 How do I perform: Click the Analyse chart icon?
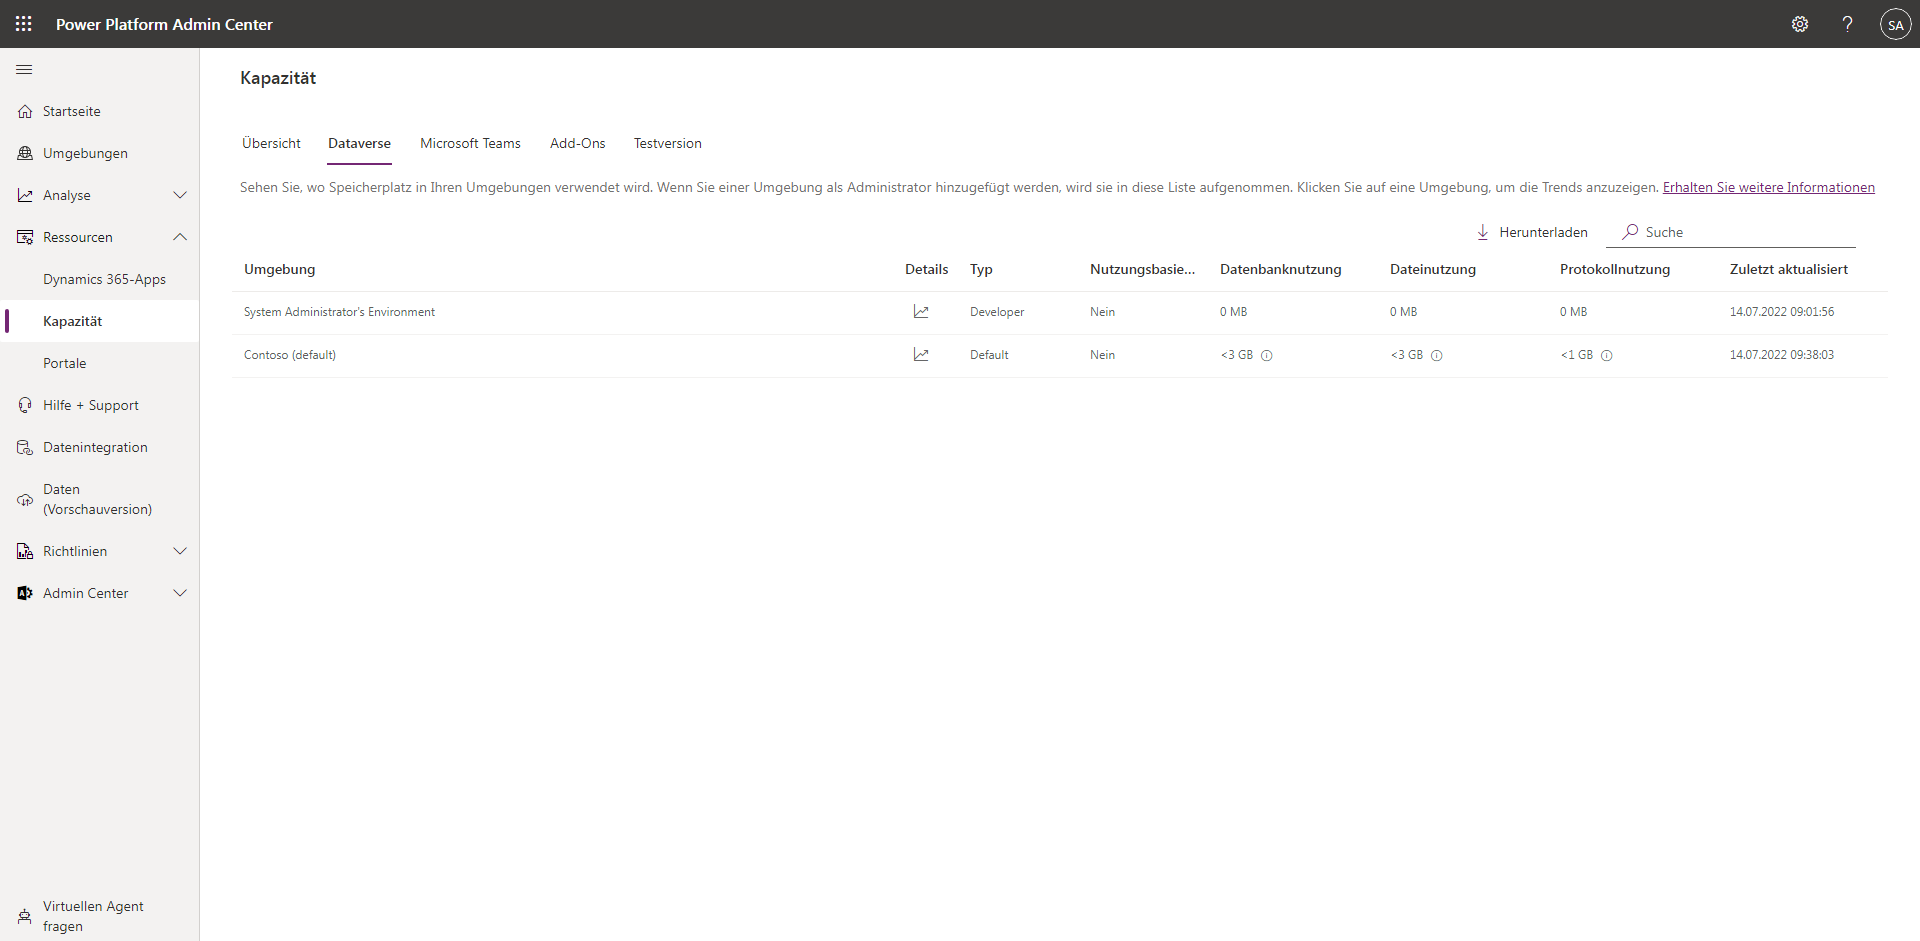[x=25, y=195]
